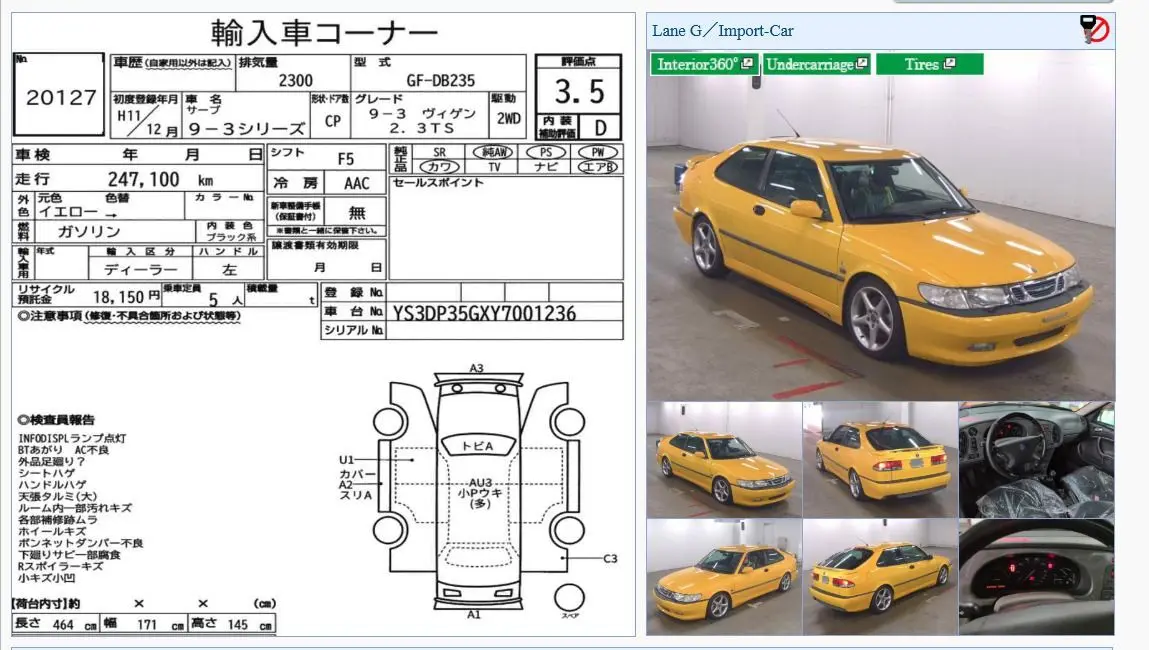This screenshot has height=650, width=1149.
Task: Click the C3 mark beside the car diagram
Action: click(610, 558)
